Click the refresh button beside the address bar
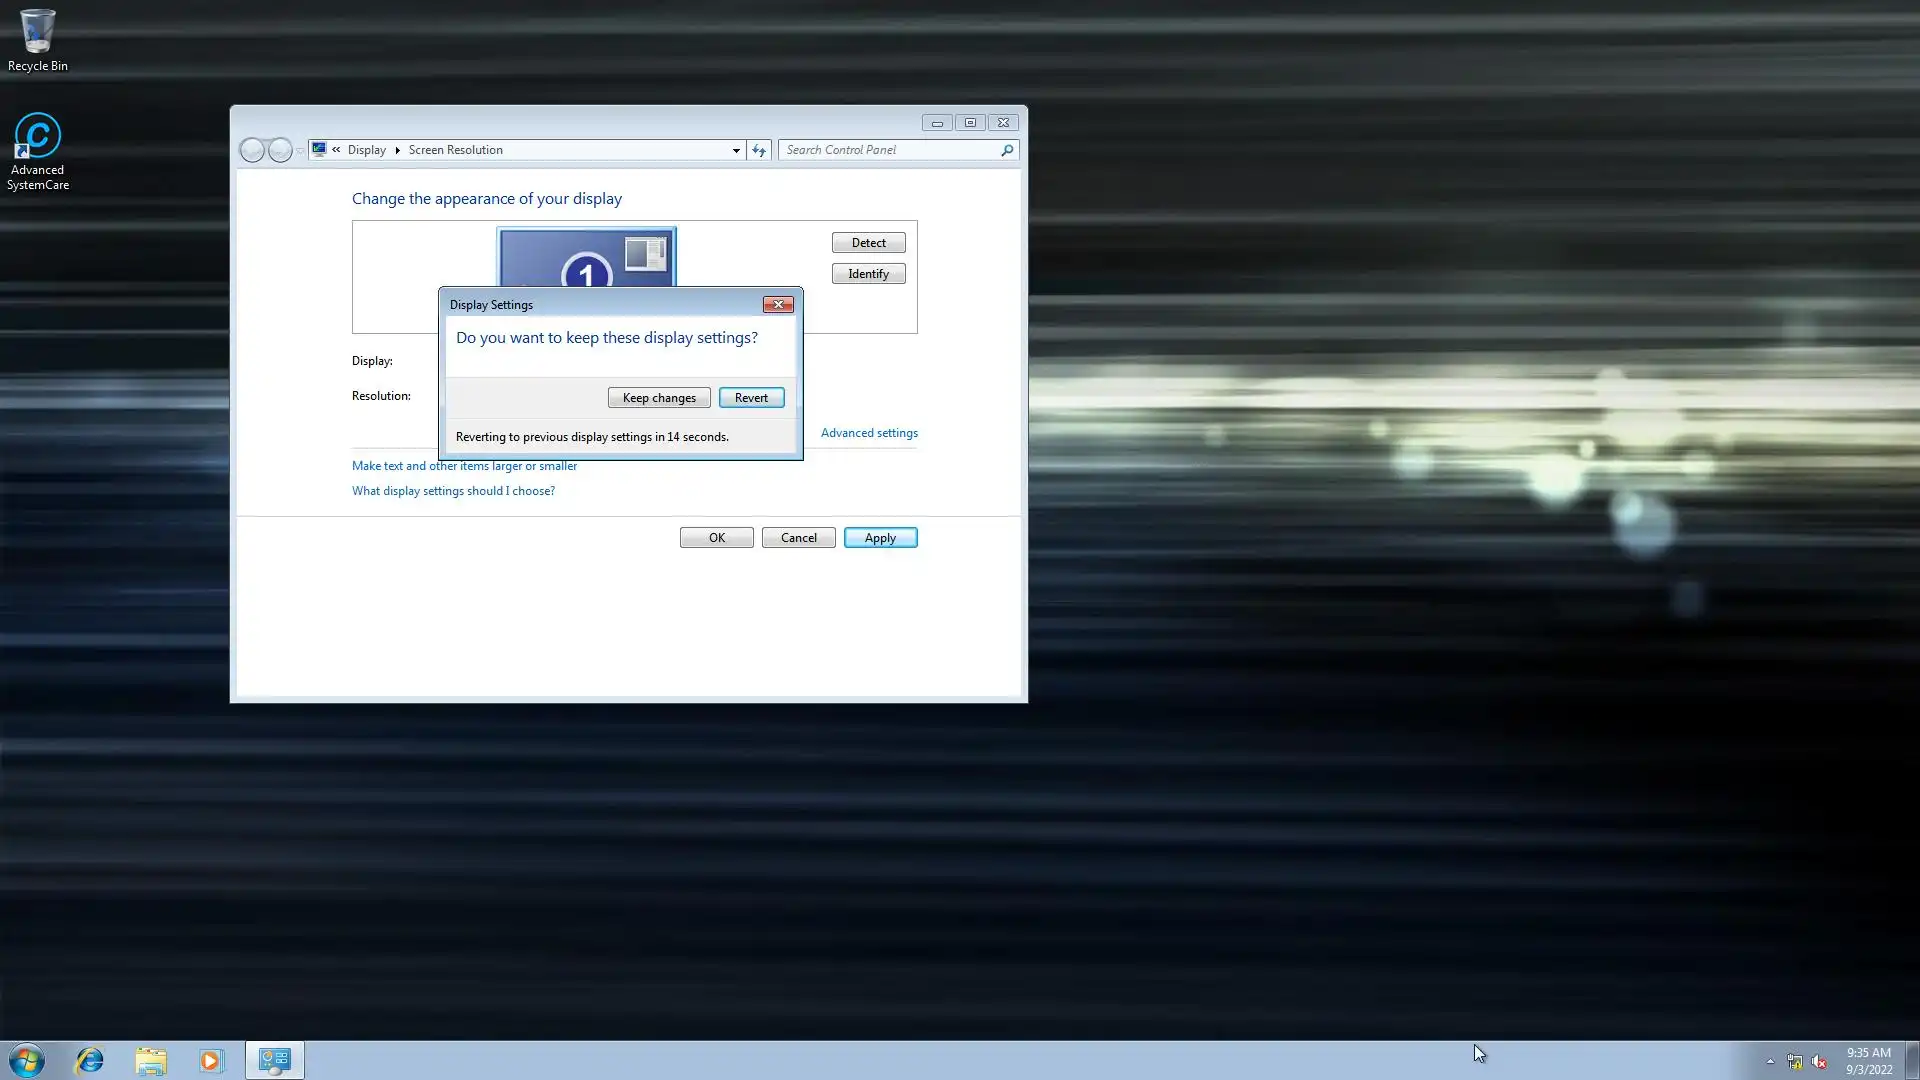This screenshot has height=1080, width=1920. (x=759, y=150)
